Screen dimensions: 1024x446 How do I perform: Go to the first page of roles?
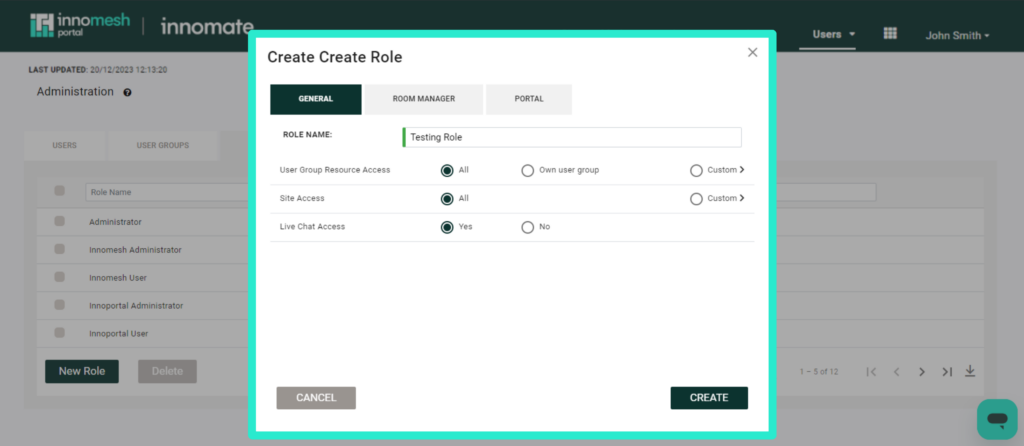click(x=871, y=372)
